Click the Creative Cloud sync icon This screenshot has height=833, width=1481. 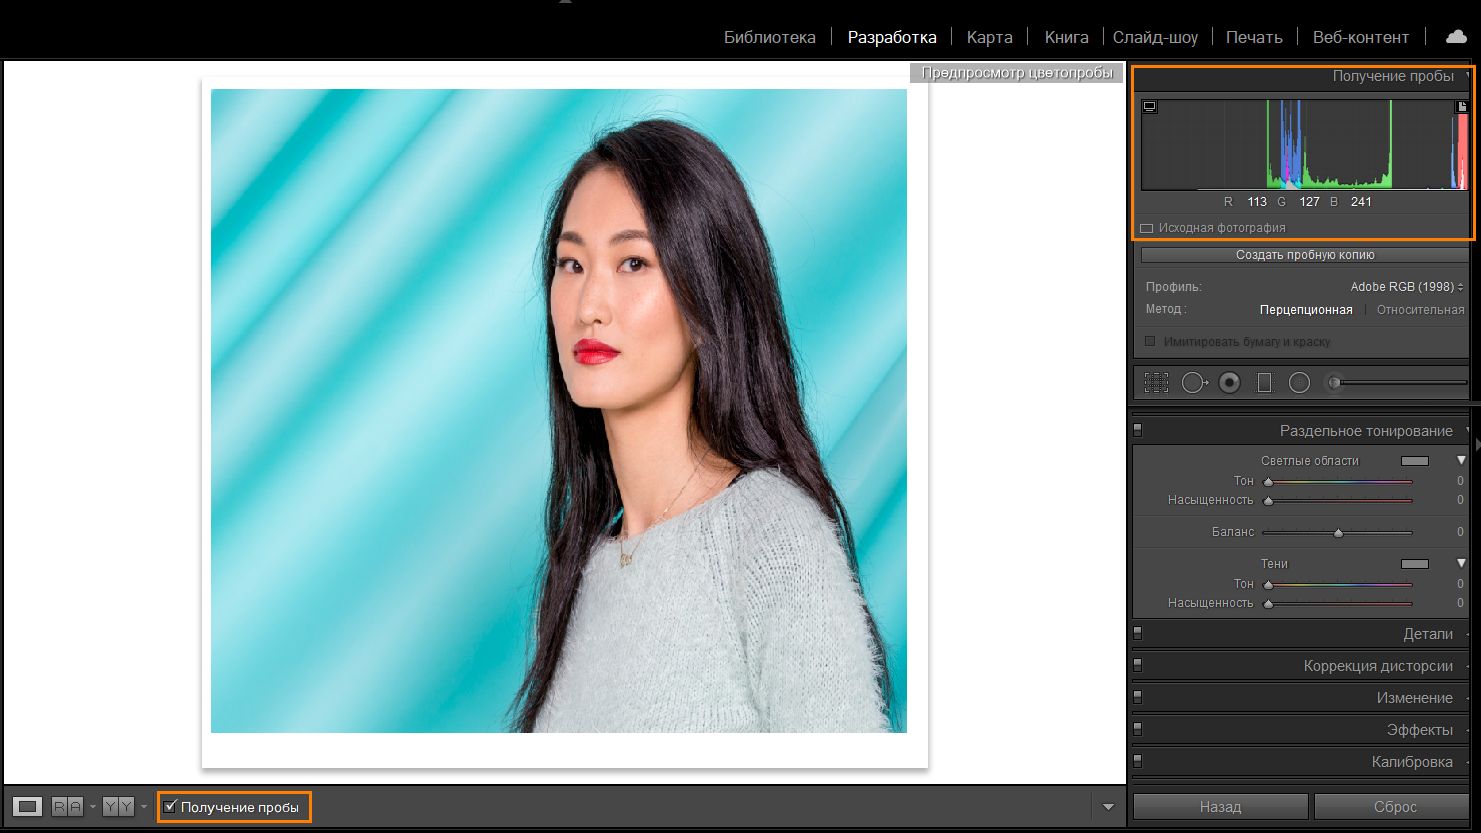coord(1455,37)
